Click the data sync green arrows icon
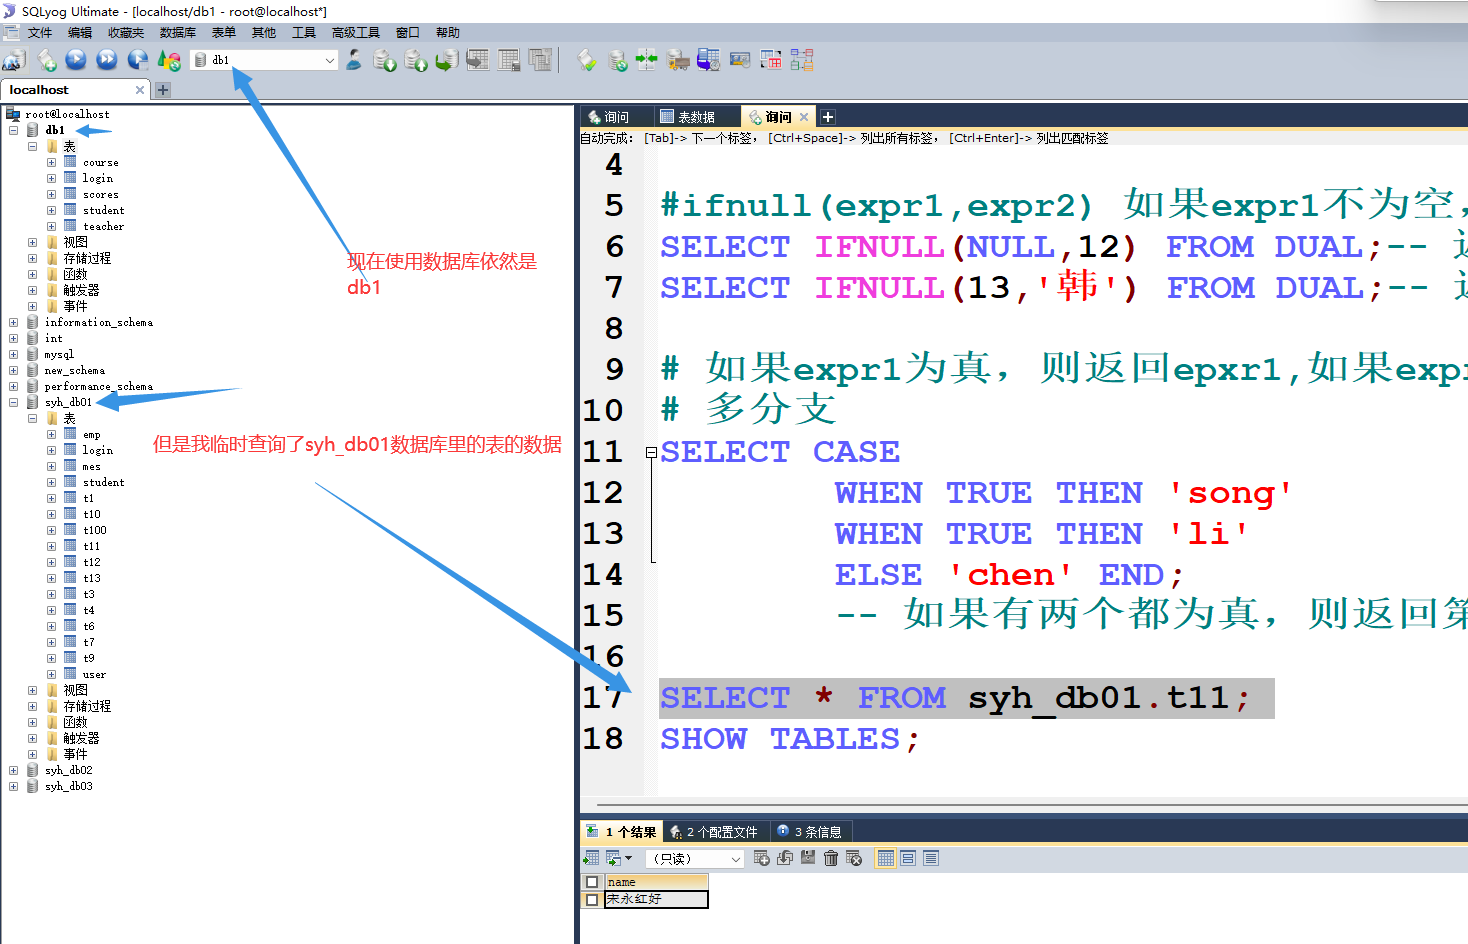Screen dimensions: 1468x944 click(647, 60)
